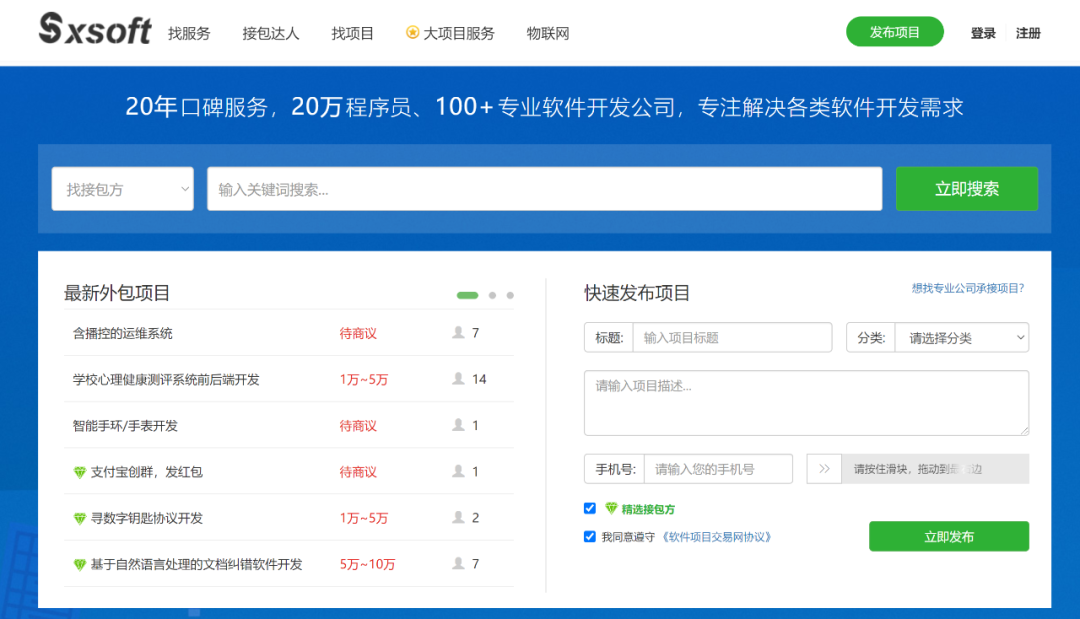Go to the 接包达人 menu item

pyautogui.click(x=270, y=33)
